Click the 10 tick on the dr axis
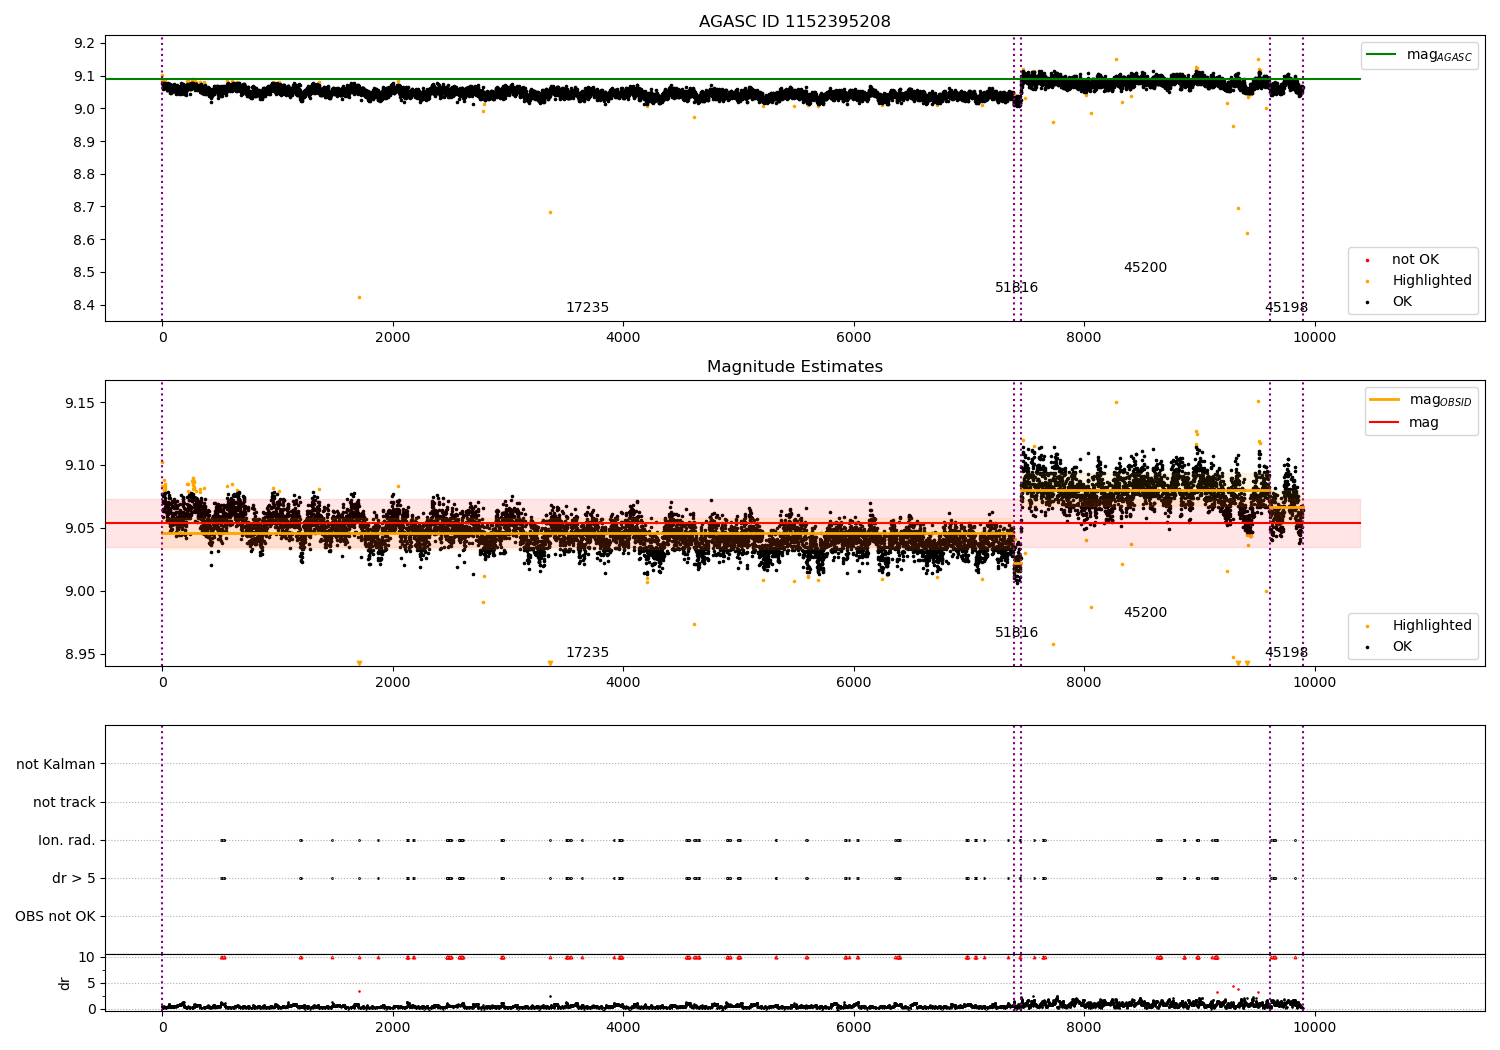This screenshot has height=1050, width=1500. tap(86, 958)
